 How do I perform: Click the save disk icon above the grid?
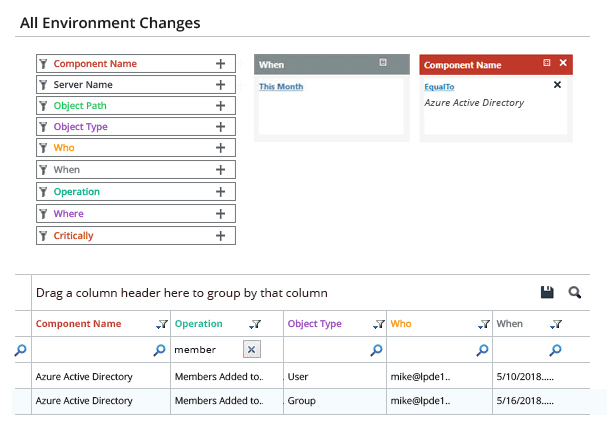547,292
